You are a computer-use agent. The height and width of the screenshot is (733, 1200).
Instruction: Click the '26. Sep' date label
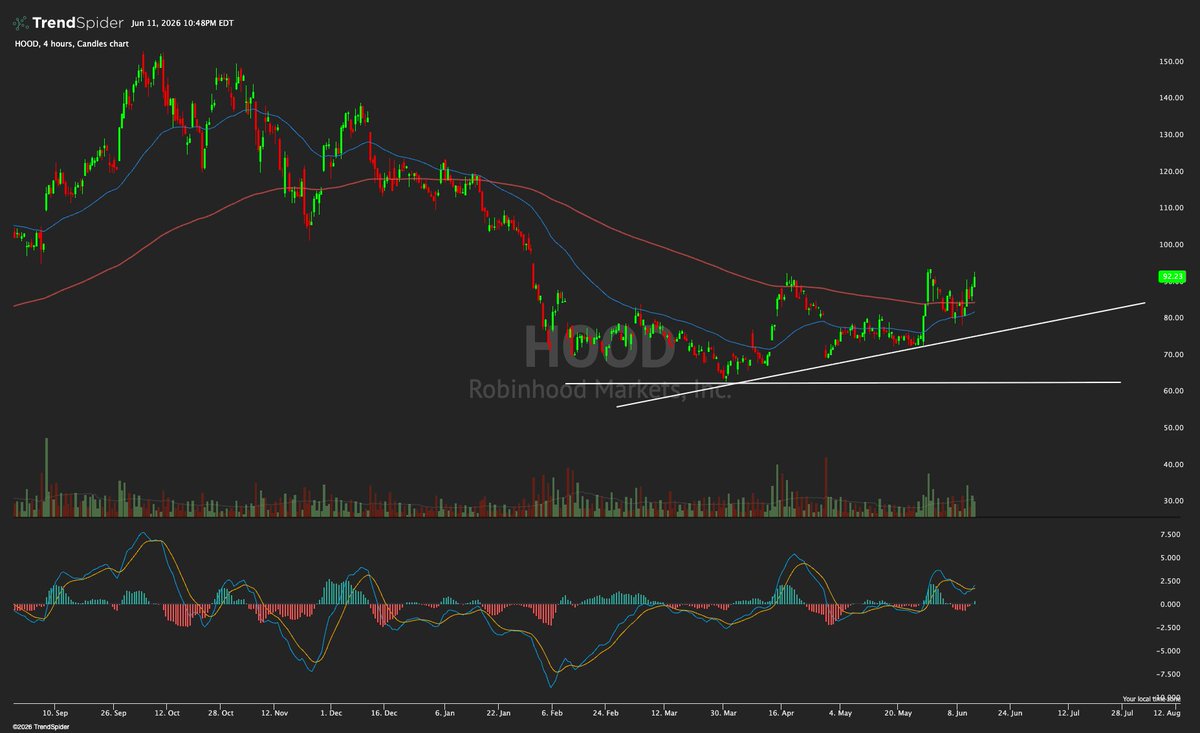(x=113, y=715)
